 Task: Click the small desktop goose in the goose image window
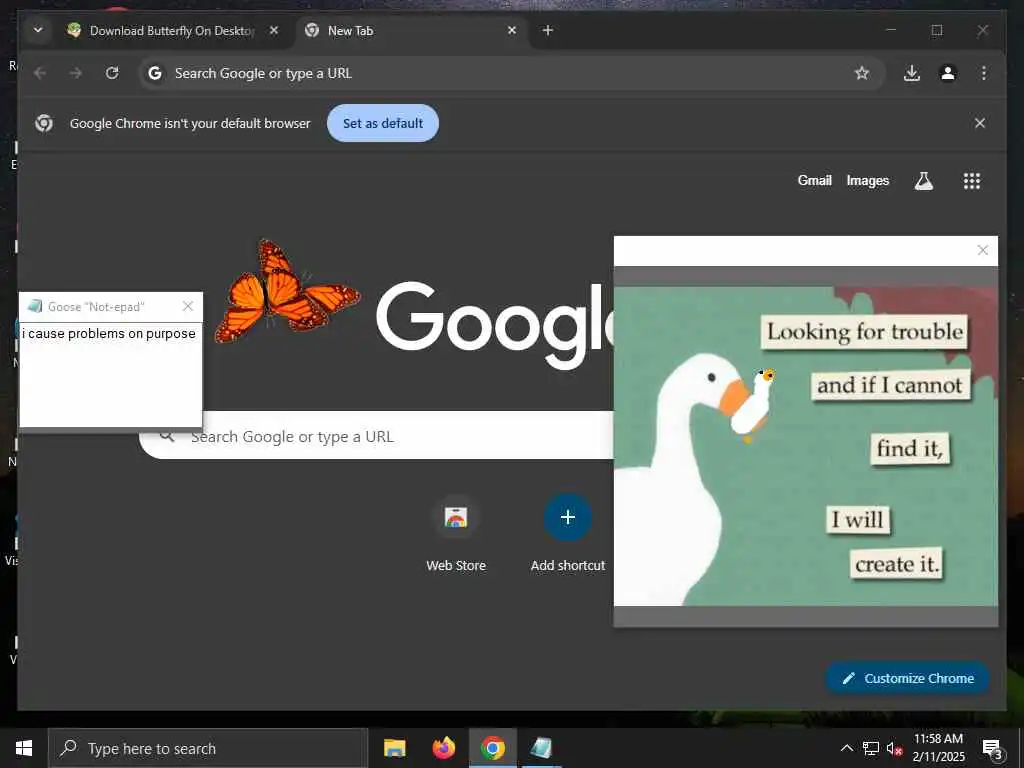tap(752, 405)
